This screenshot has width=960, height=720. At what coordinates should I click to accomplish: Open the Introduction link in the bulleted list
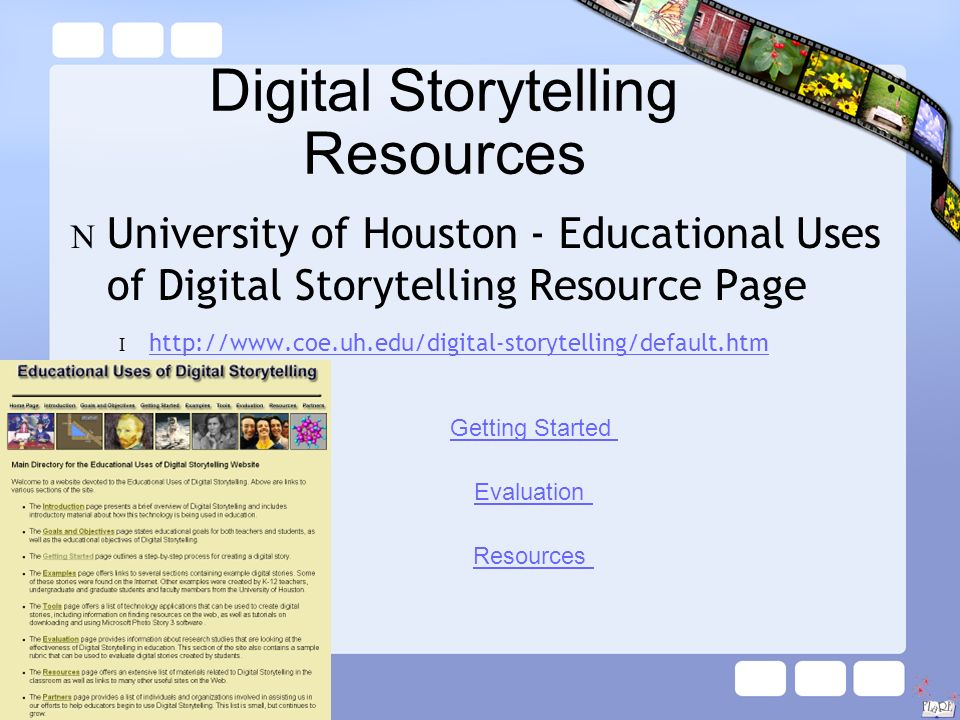click(63, 506)
